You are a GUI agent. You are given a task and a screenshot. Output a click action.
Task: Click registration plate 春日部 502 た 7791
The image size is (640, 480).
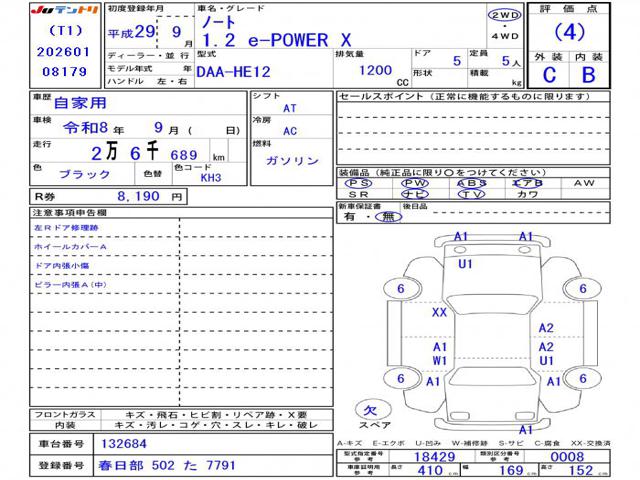[x=167, y=465]
